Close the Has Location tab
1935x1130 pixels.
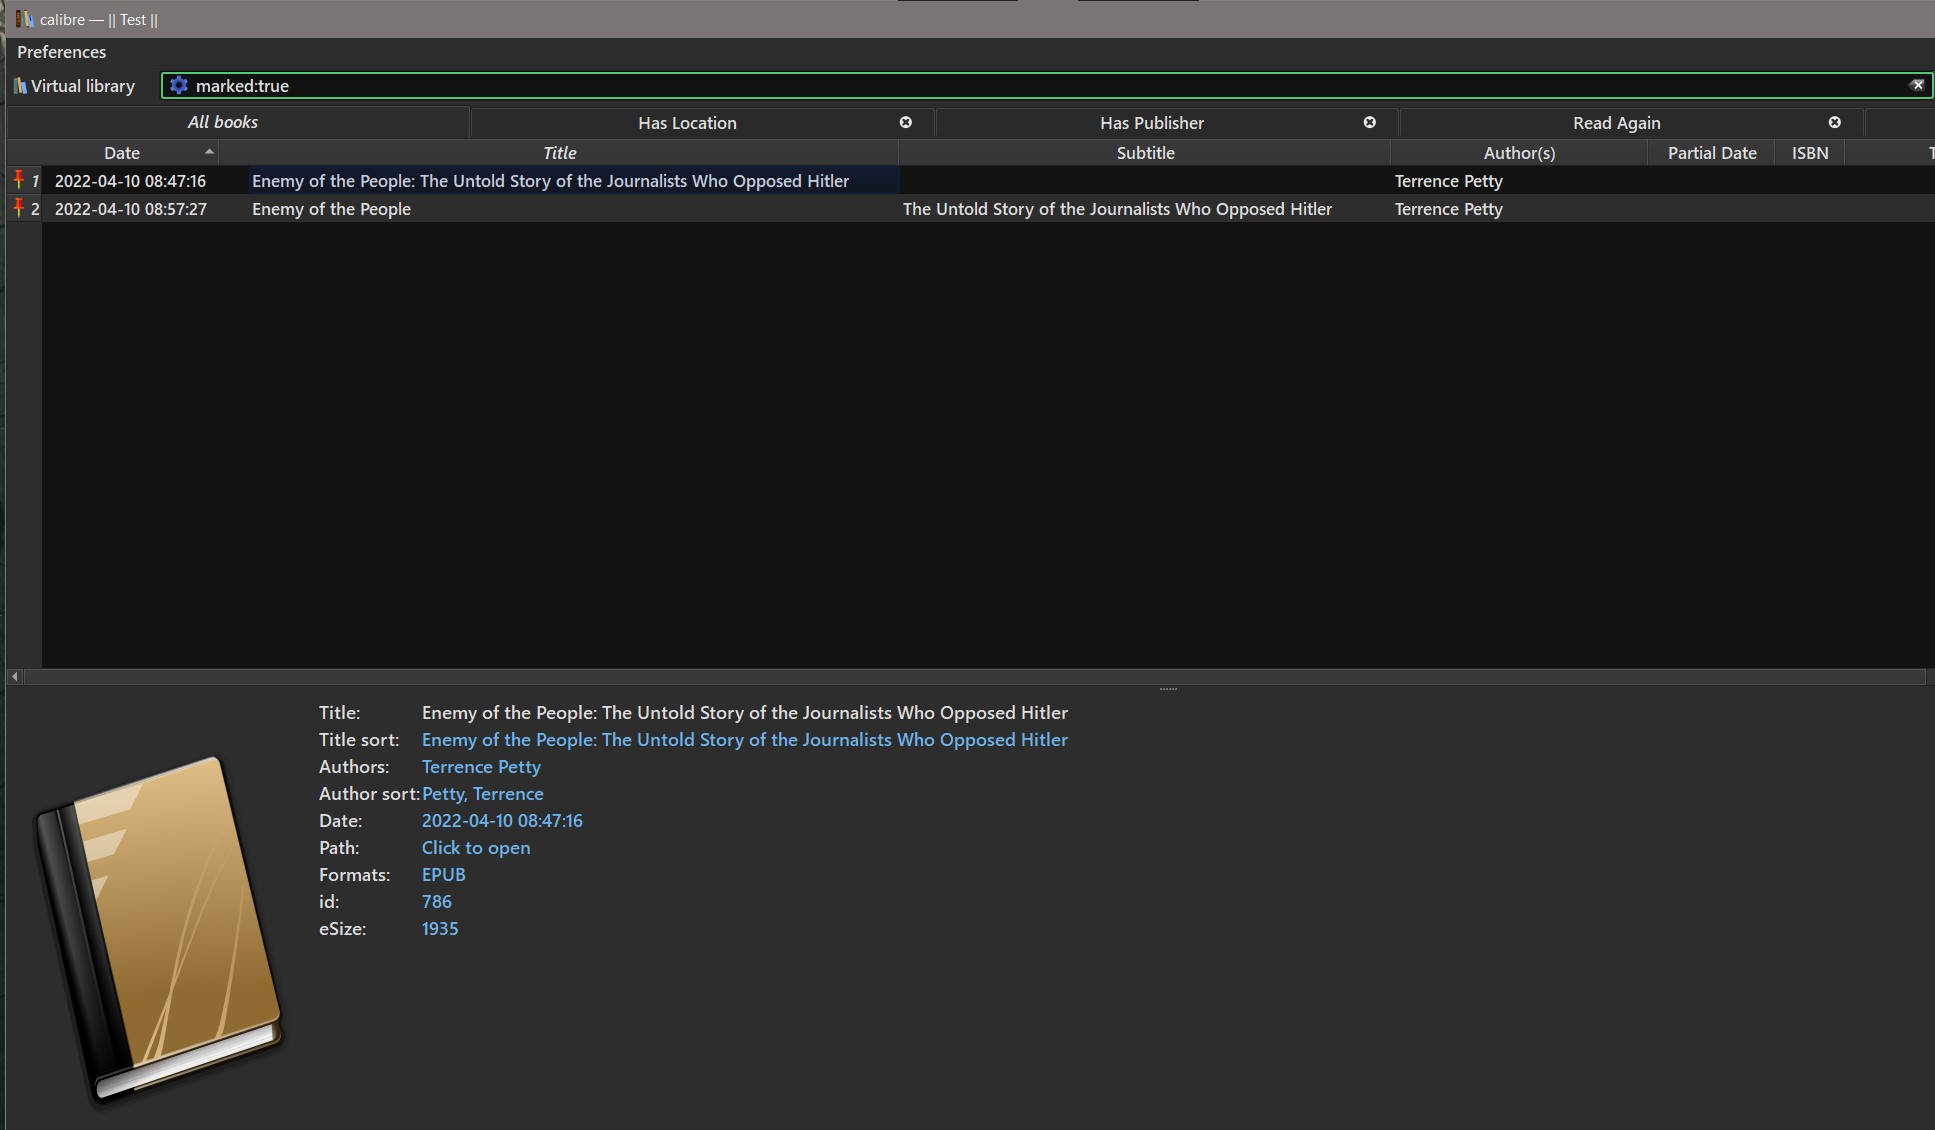[906, 122]
